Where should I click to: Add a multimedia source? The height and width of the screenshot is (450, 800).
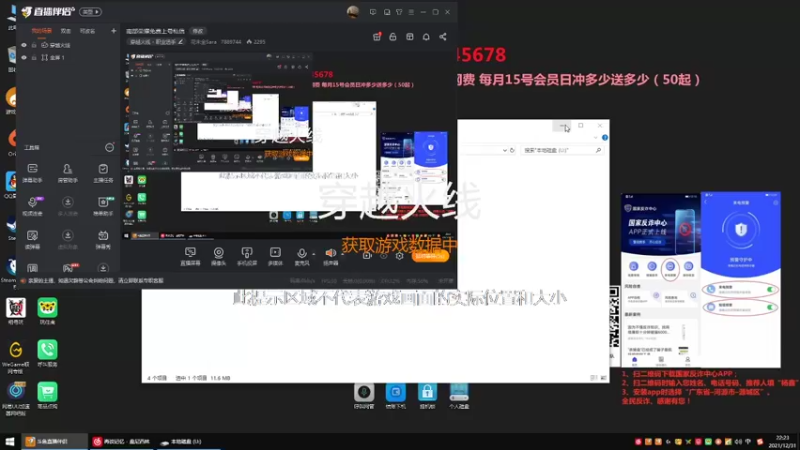coord(275,256)
